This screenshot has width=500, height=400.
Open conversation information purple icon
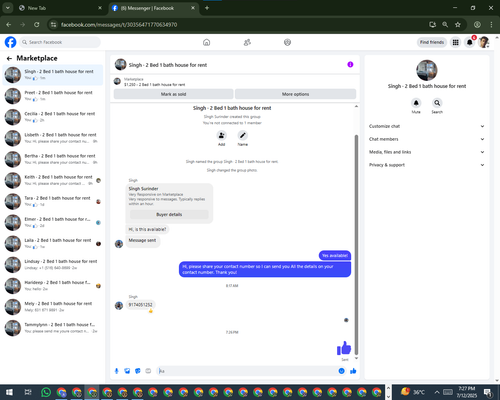point(350,65)
